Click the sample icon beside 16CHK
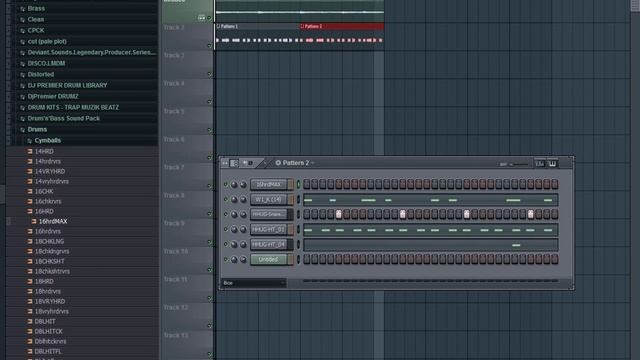640x360 pixels. point(30,191)
